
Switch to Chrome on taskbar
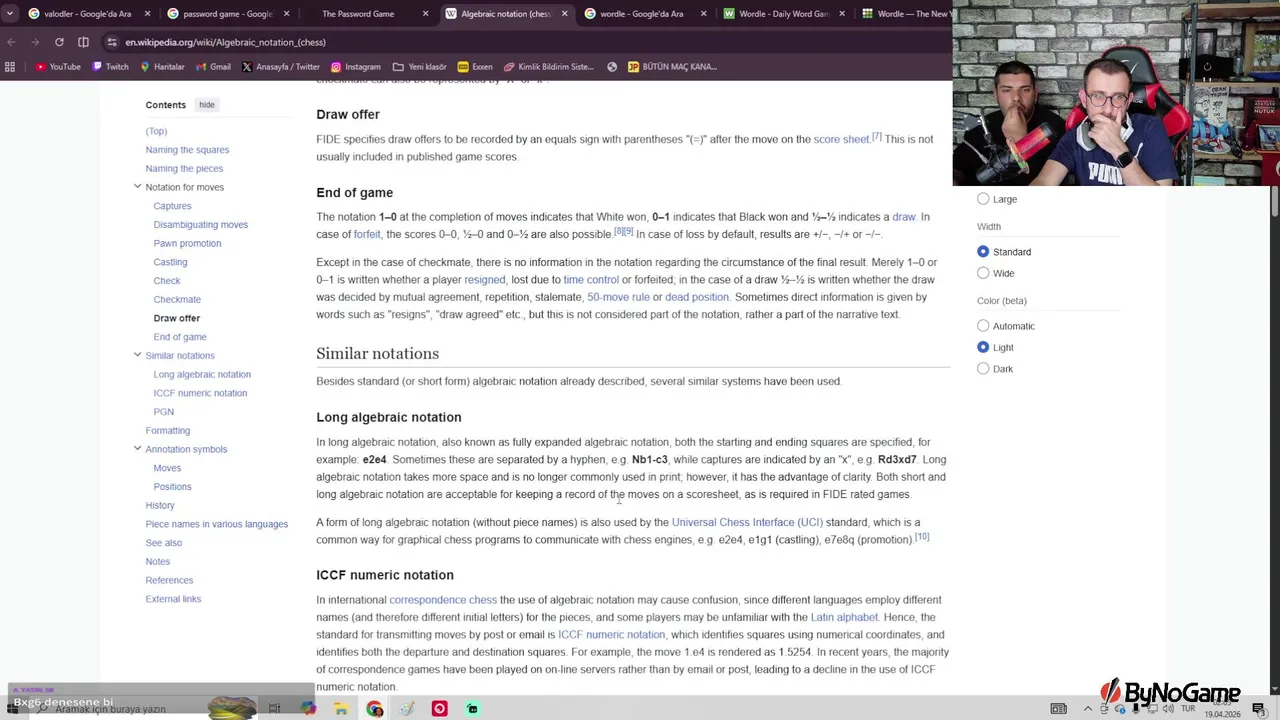(374, 708)
